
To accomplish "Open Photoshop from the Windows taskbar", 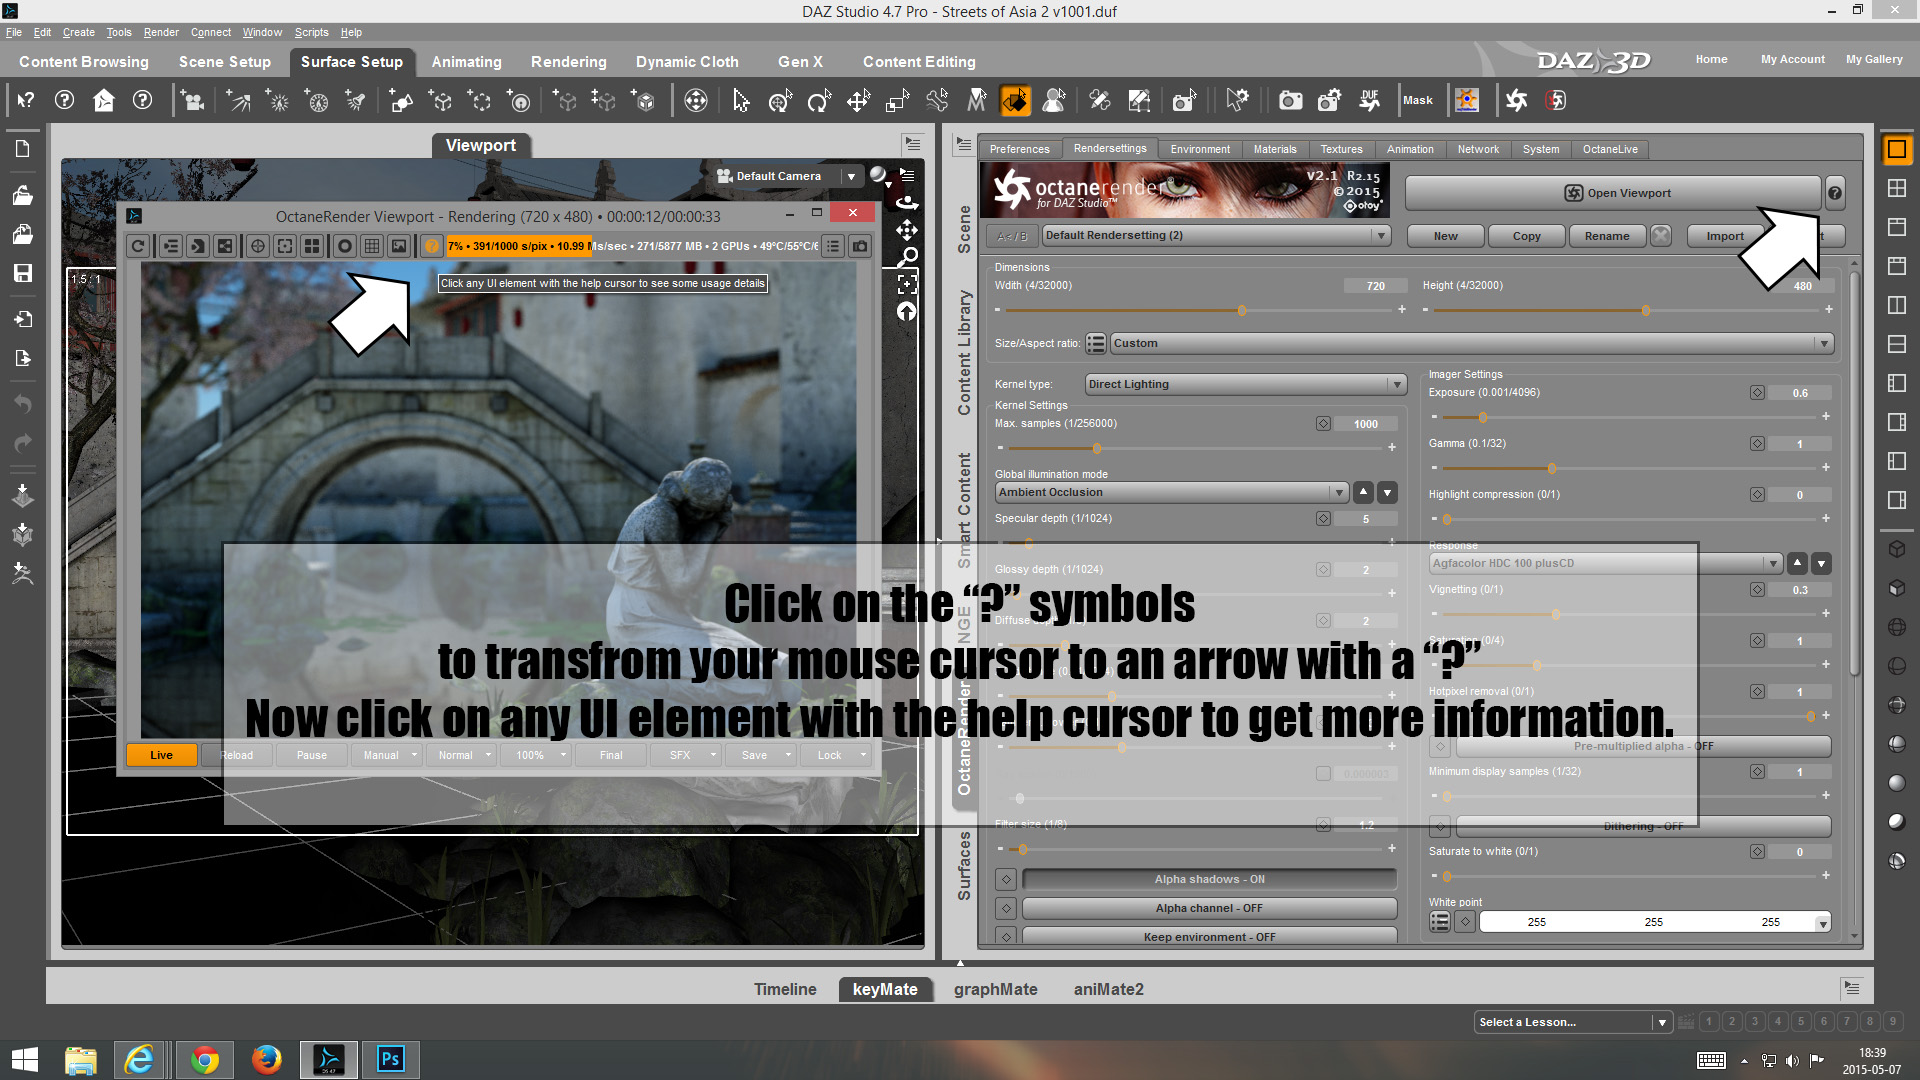I will [391, 1059].
